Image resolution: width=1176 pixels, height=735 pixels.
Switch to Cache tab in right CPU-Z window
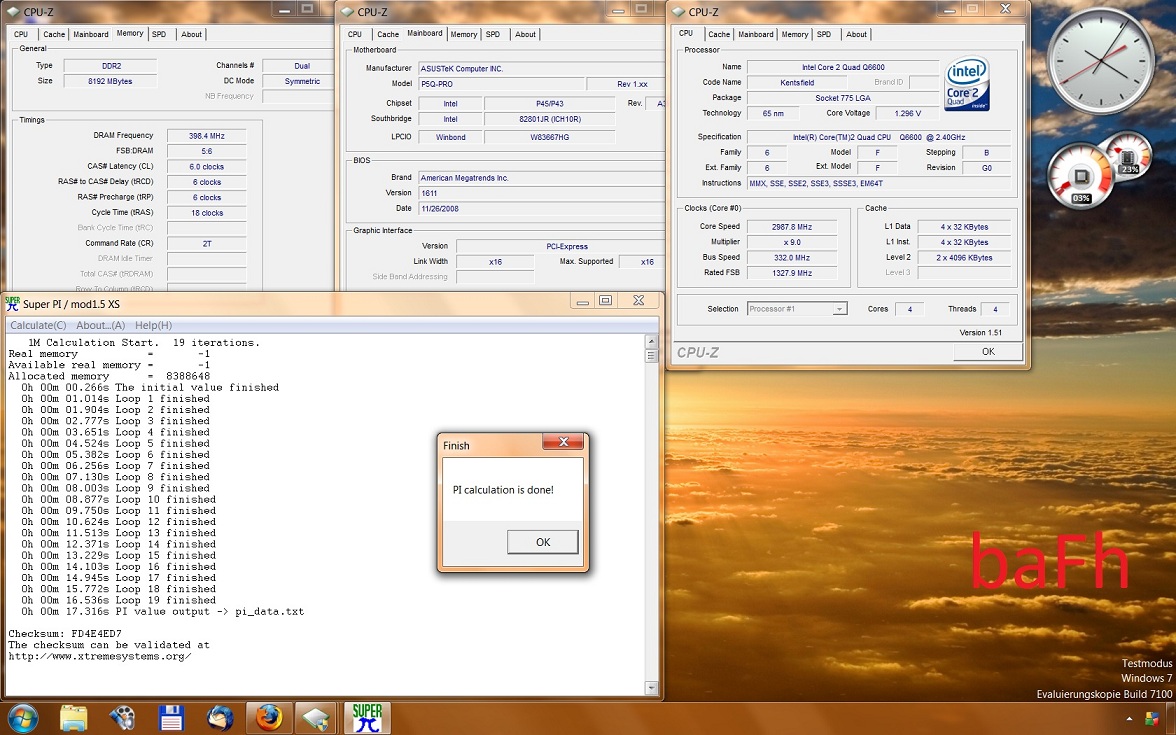click(x=718, y=34)
